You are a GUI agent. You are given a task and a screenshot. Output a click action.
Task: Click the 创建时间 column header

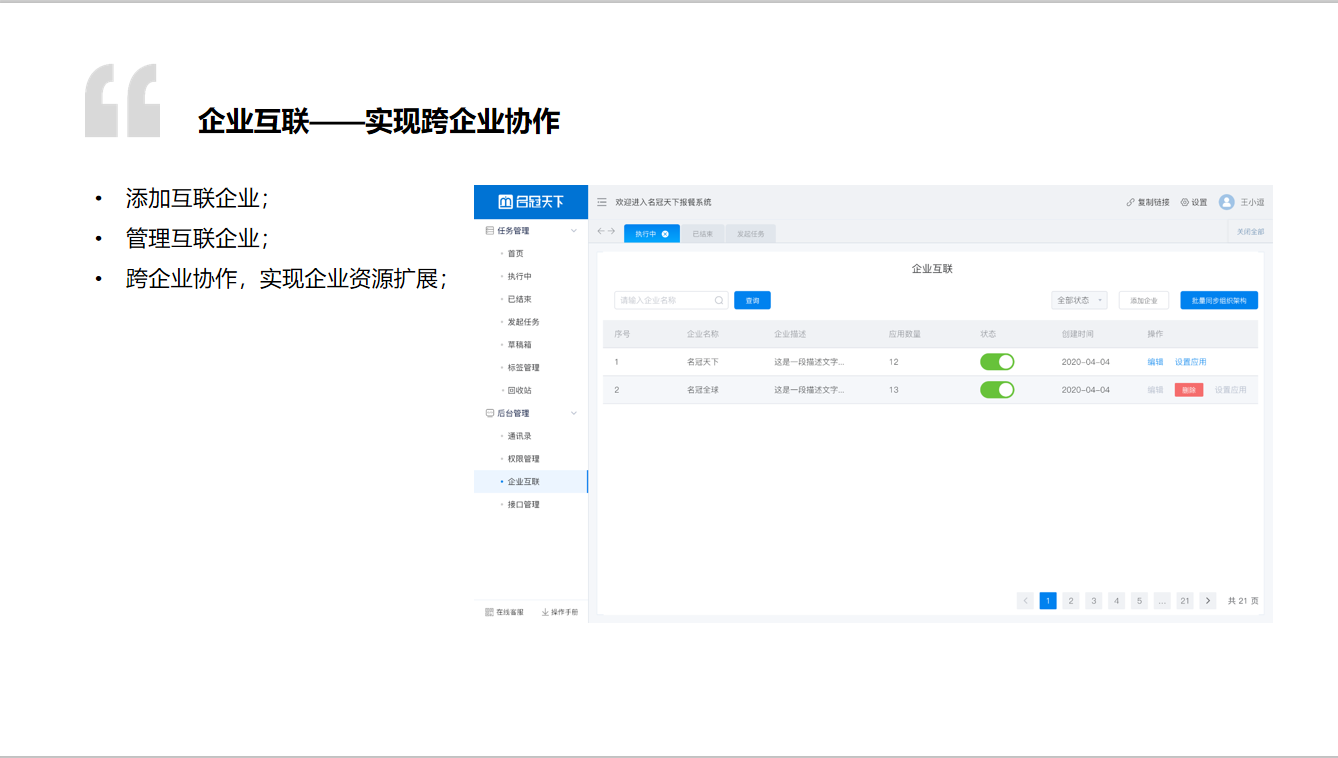point(1078,334)
